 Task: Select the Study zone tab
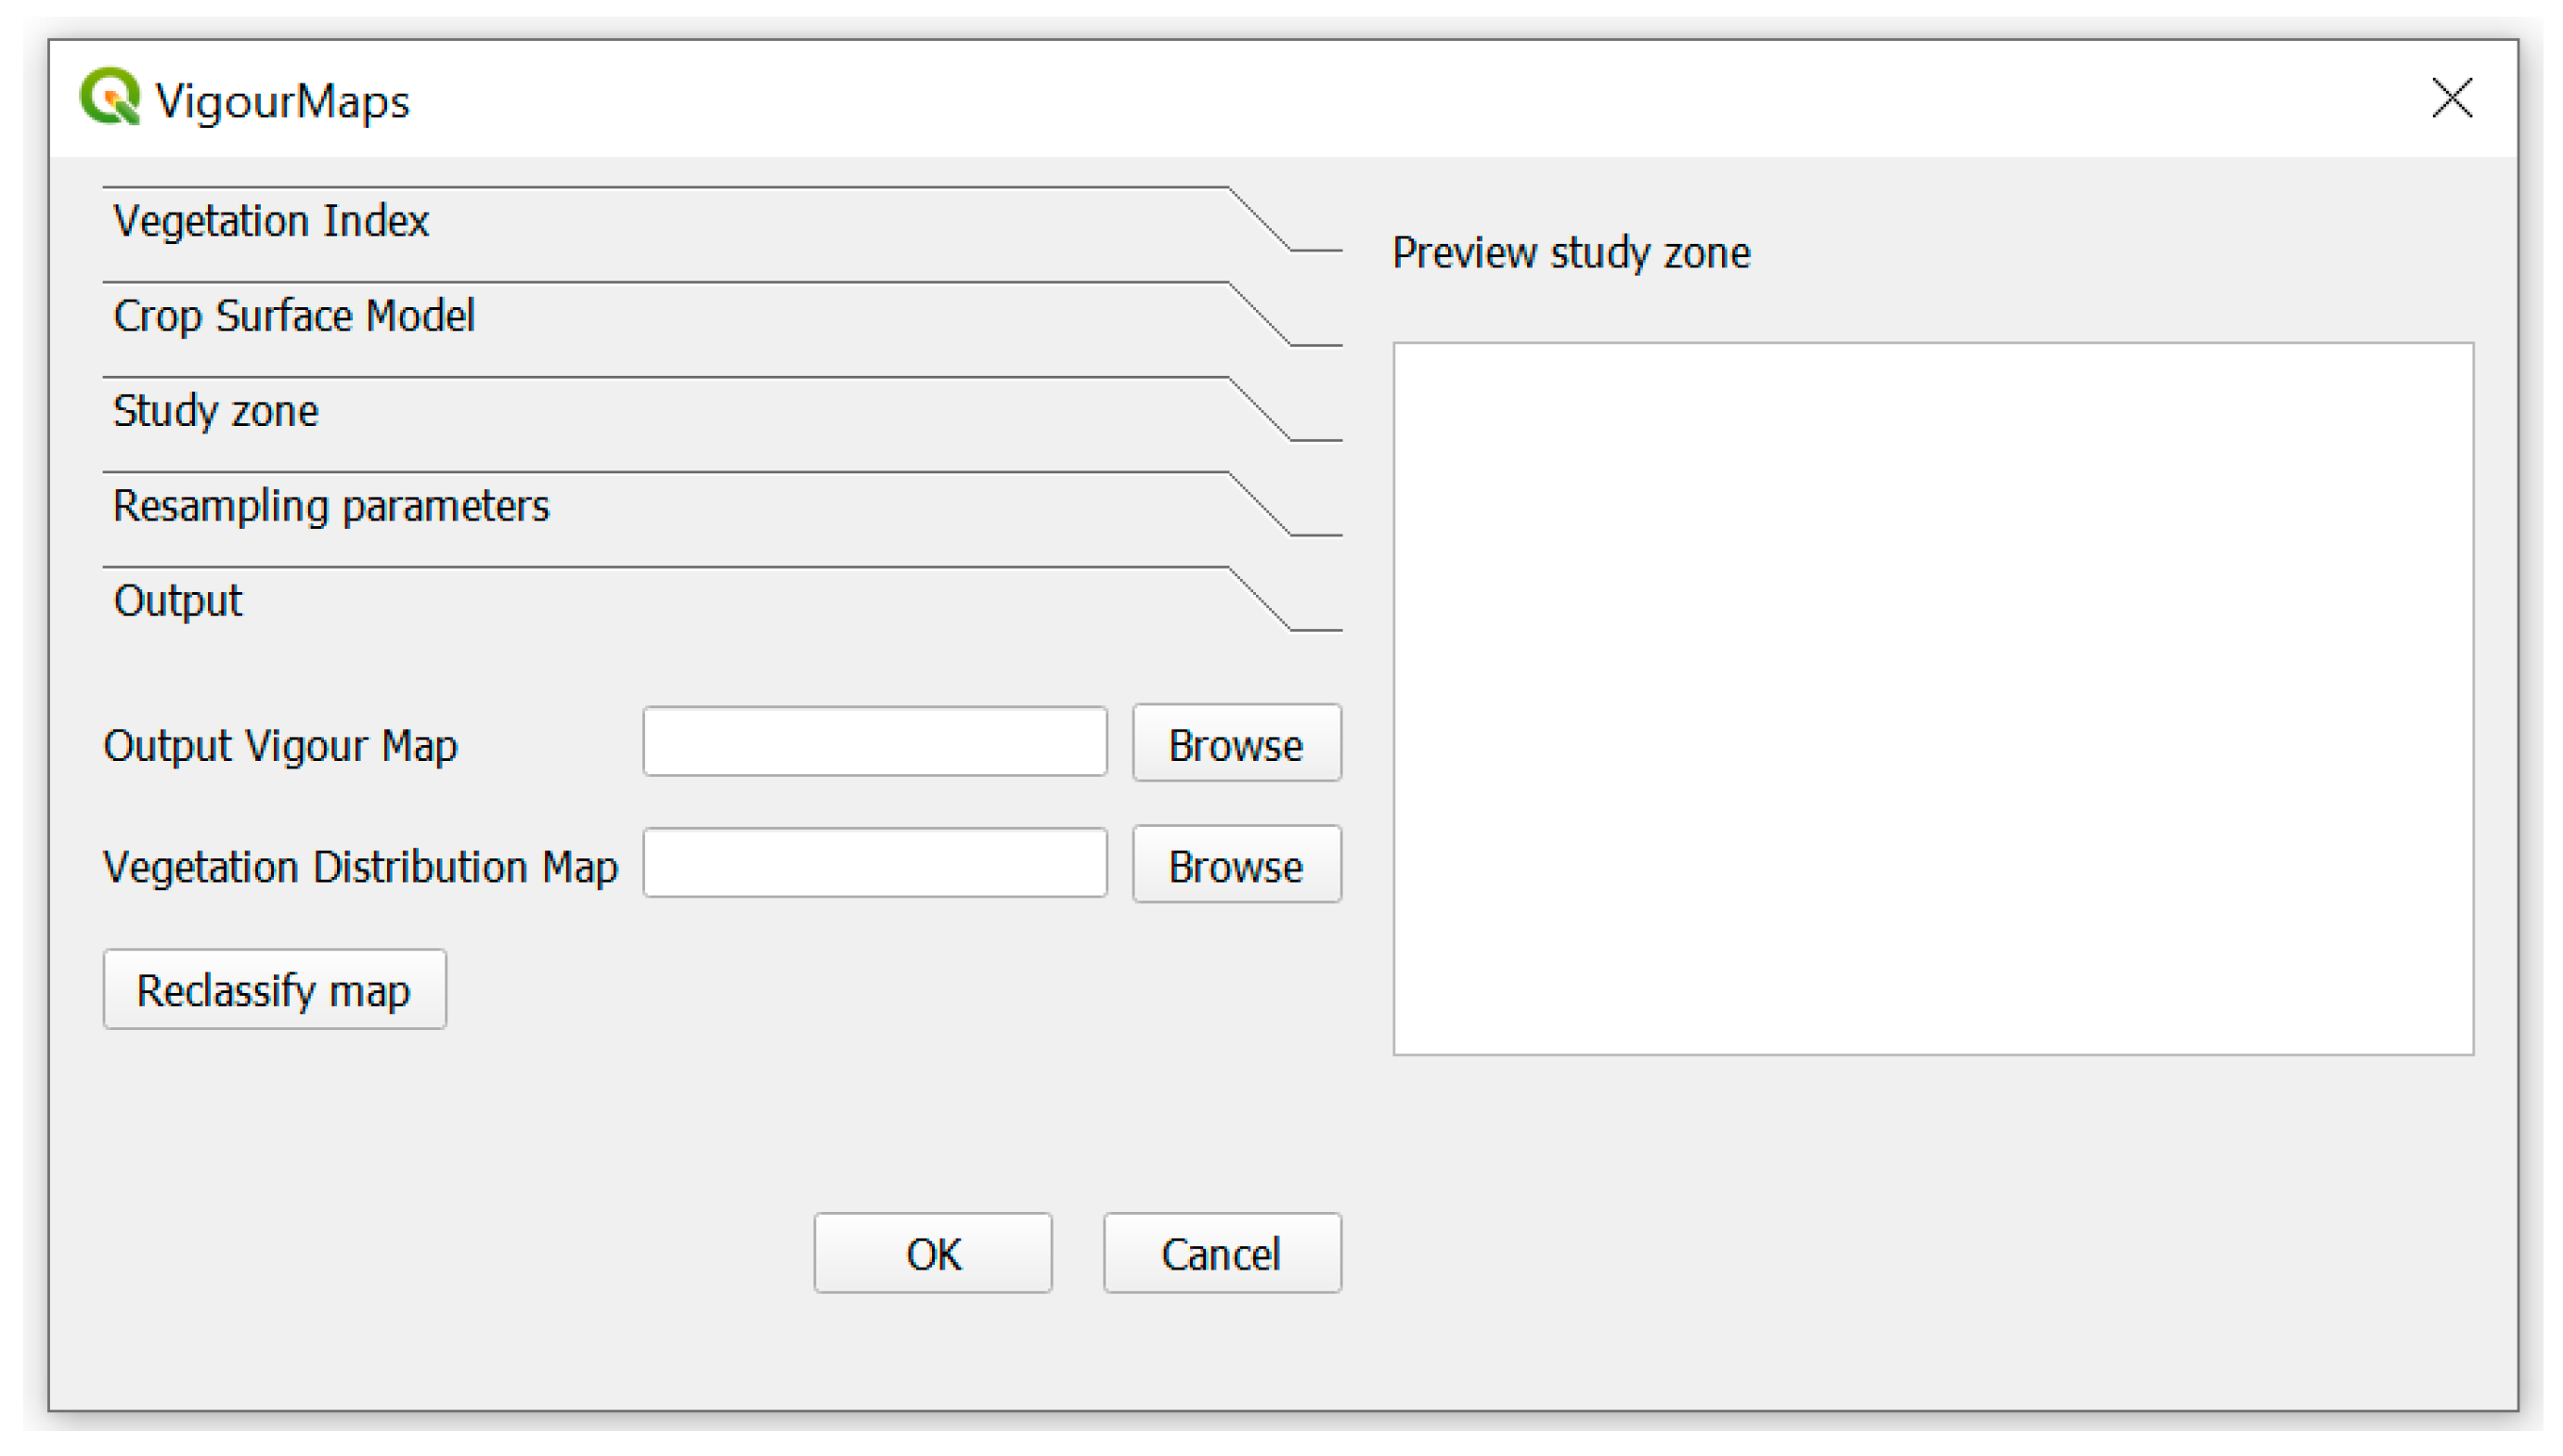pyautogui.click(x=215, y=411)
